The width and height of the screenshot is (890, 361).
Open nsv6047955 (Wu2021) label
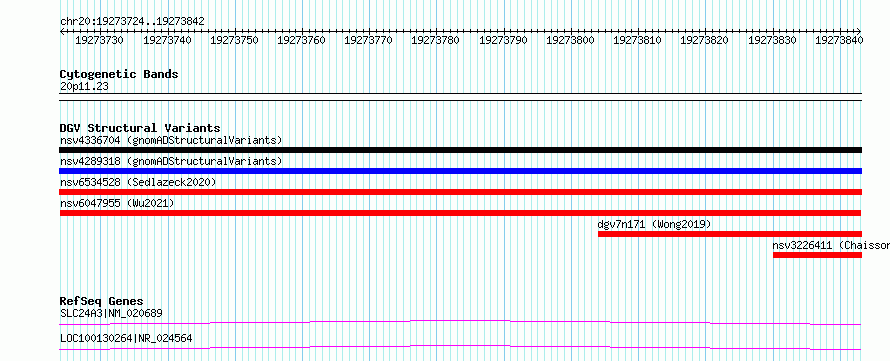click(x=117, y=203)
